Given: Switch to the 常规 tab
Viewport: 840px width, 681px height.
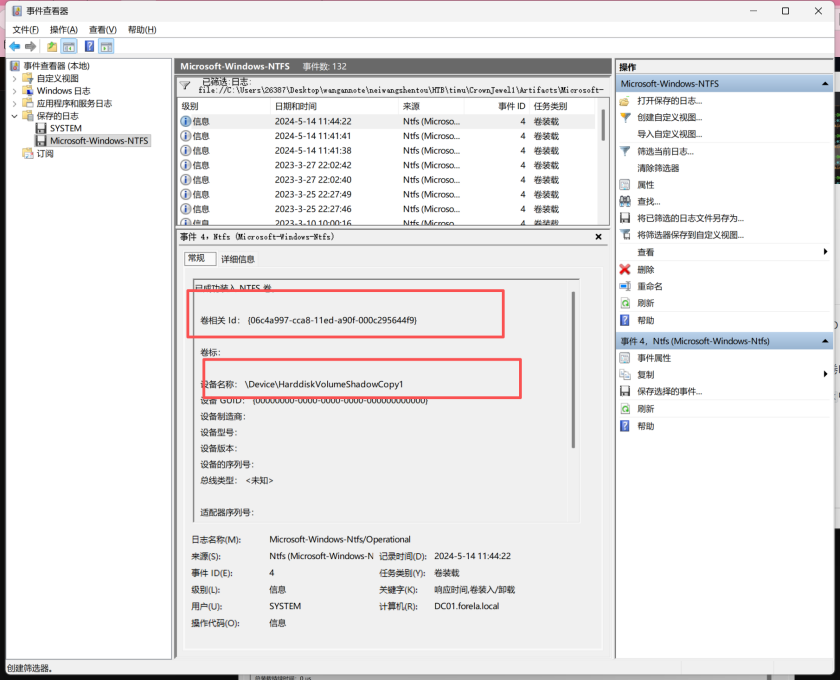Looking at the screenshot, I should tap(200, 258).
